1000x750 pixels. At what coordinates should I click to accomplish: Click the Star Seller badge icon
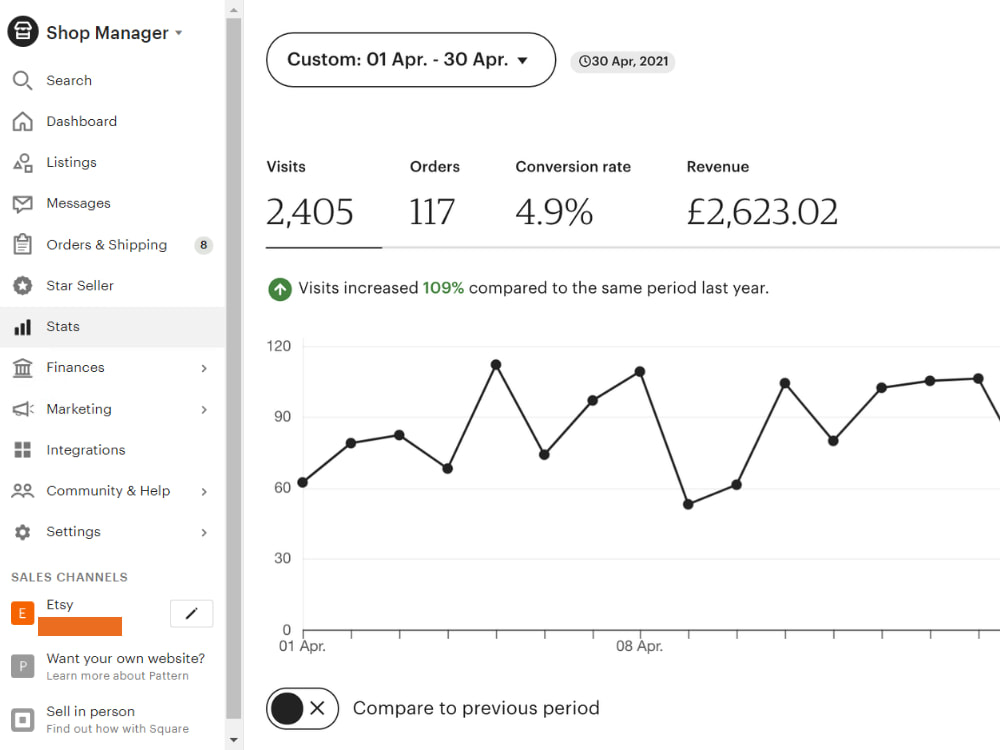point(22,286)
